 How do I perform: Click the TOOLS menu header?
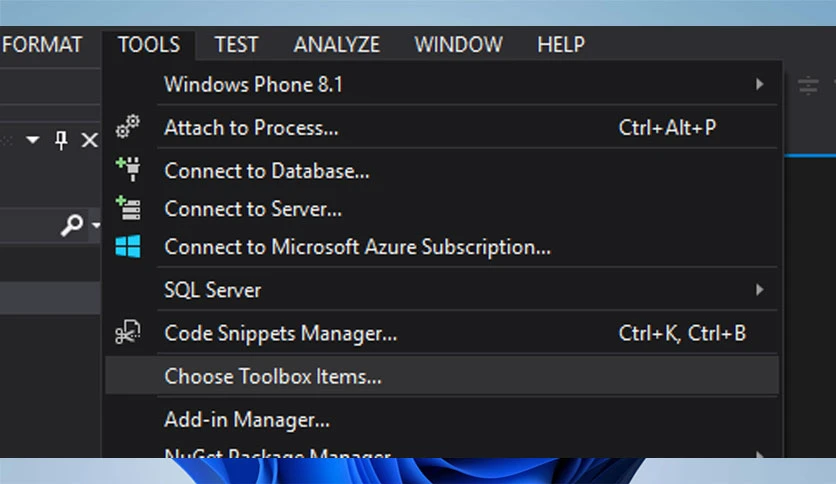pyautogui.click(x=149, y=44)
